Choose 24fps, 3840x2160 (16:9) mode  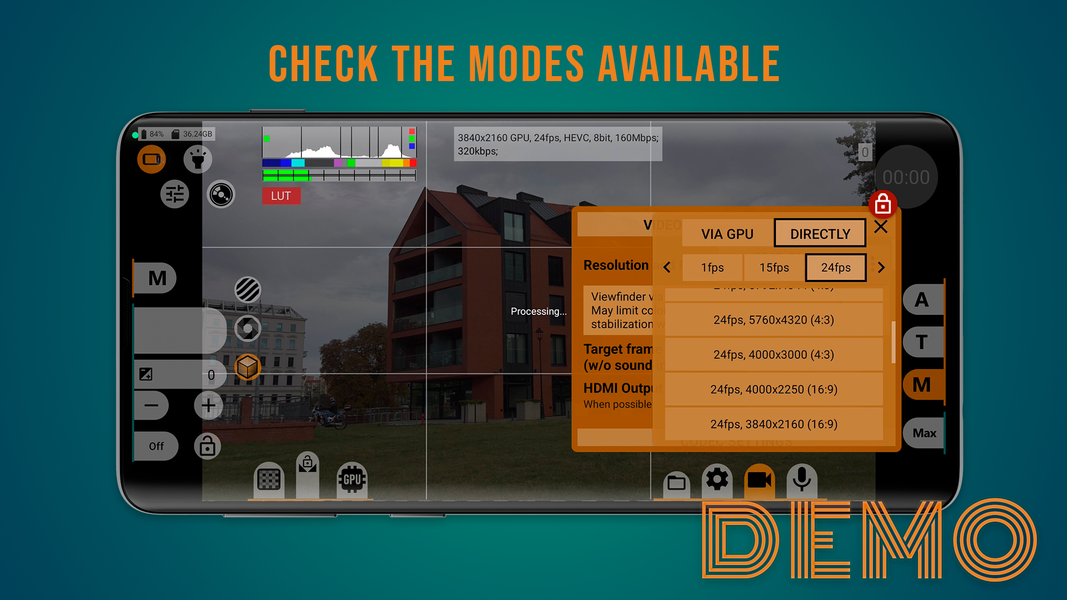[774, 424]
